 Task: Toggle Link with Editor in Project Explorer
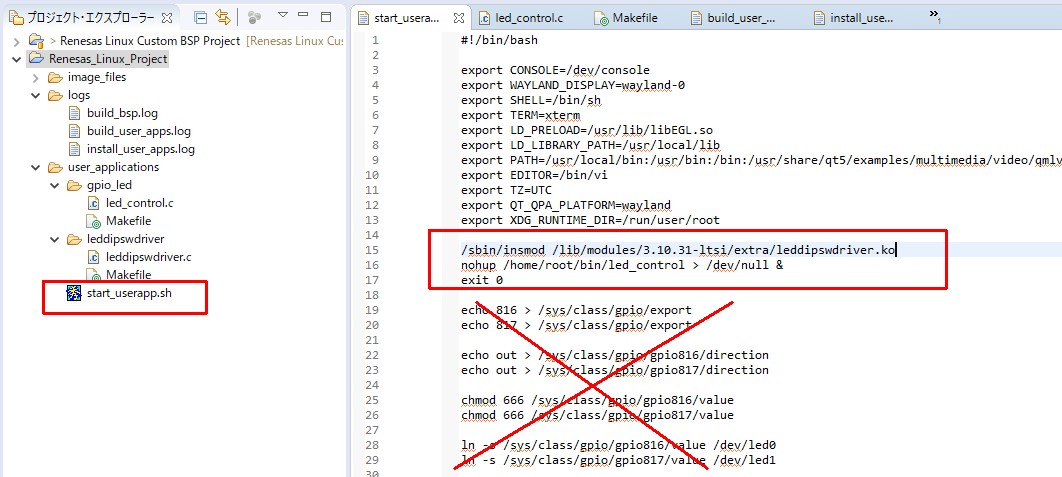[x=222, y=18]
